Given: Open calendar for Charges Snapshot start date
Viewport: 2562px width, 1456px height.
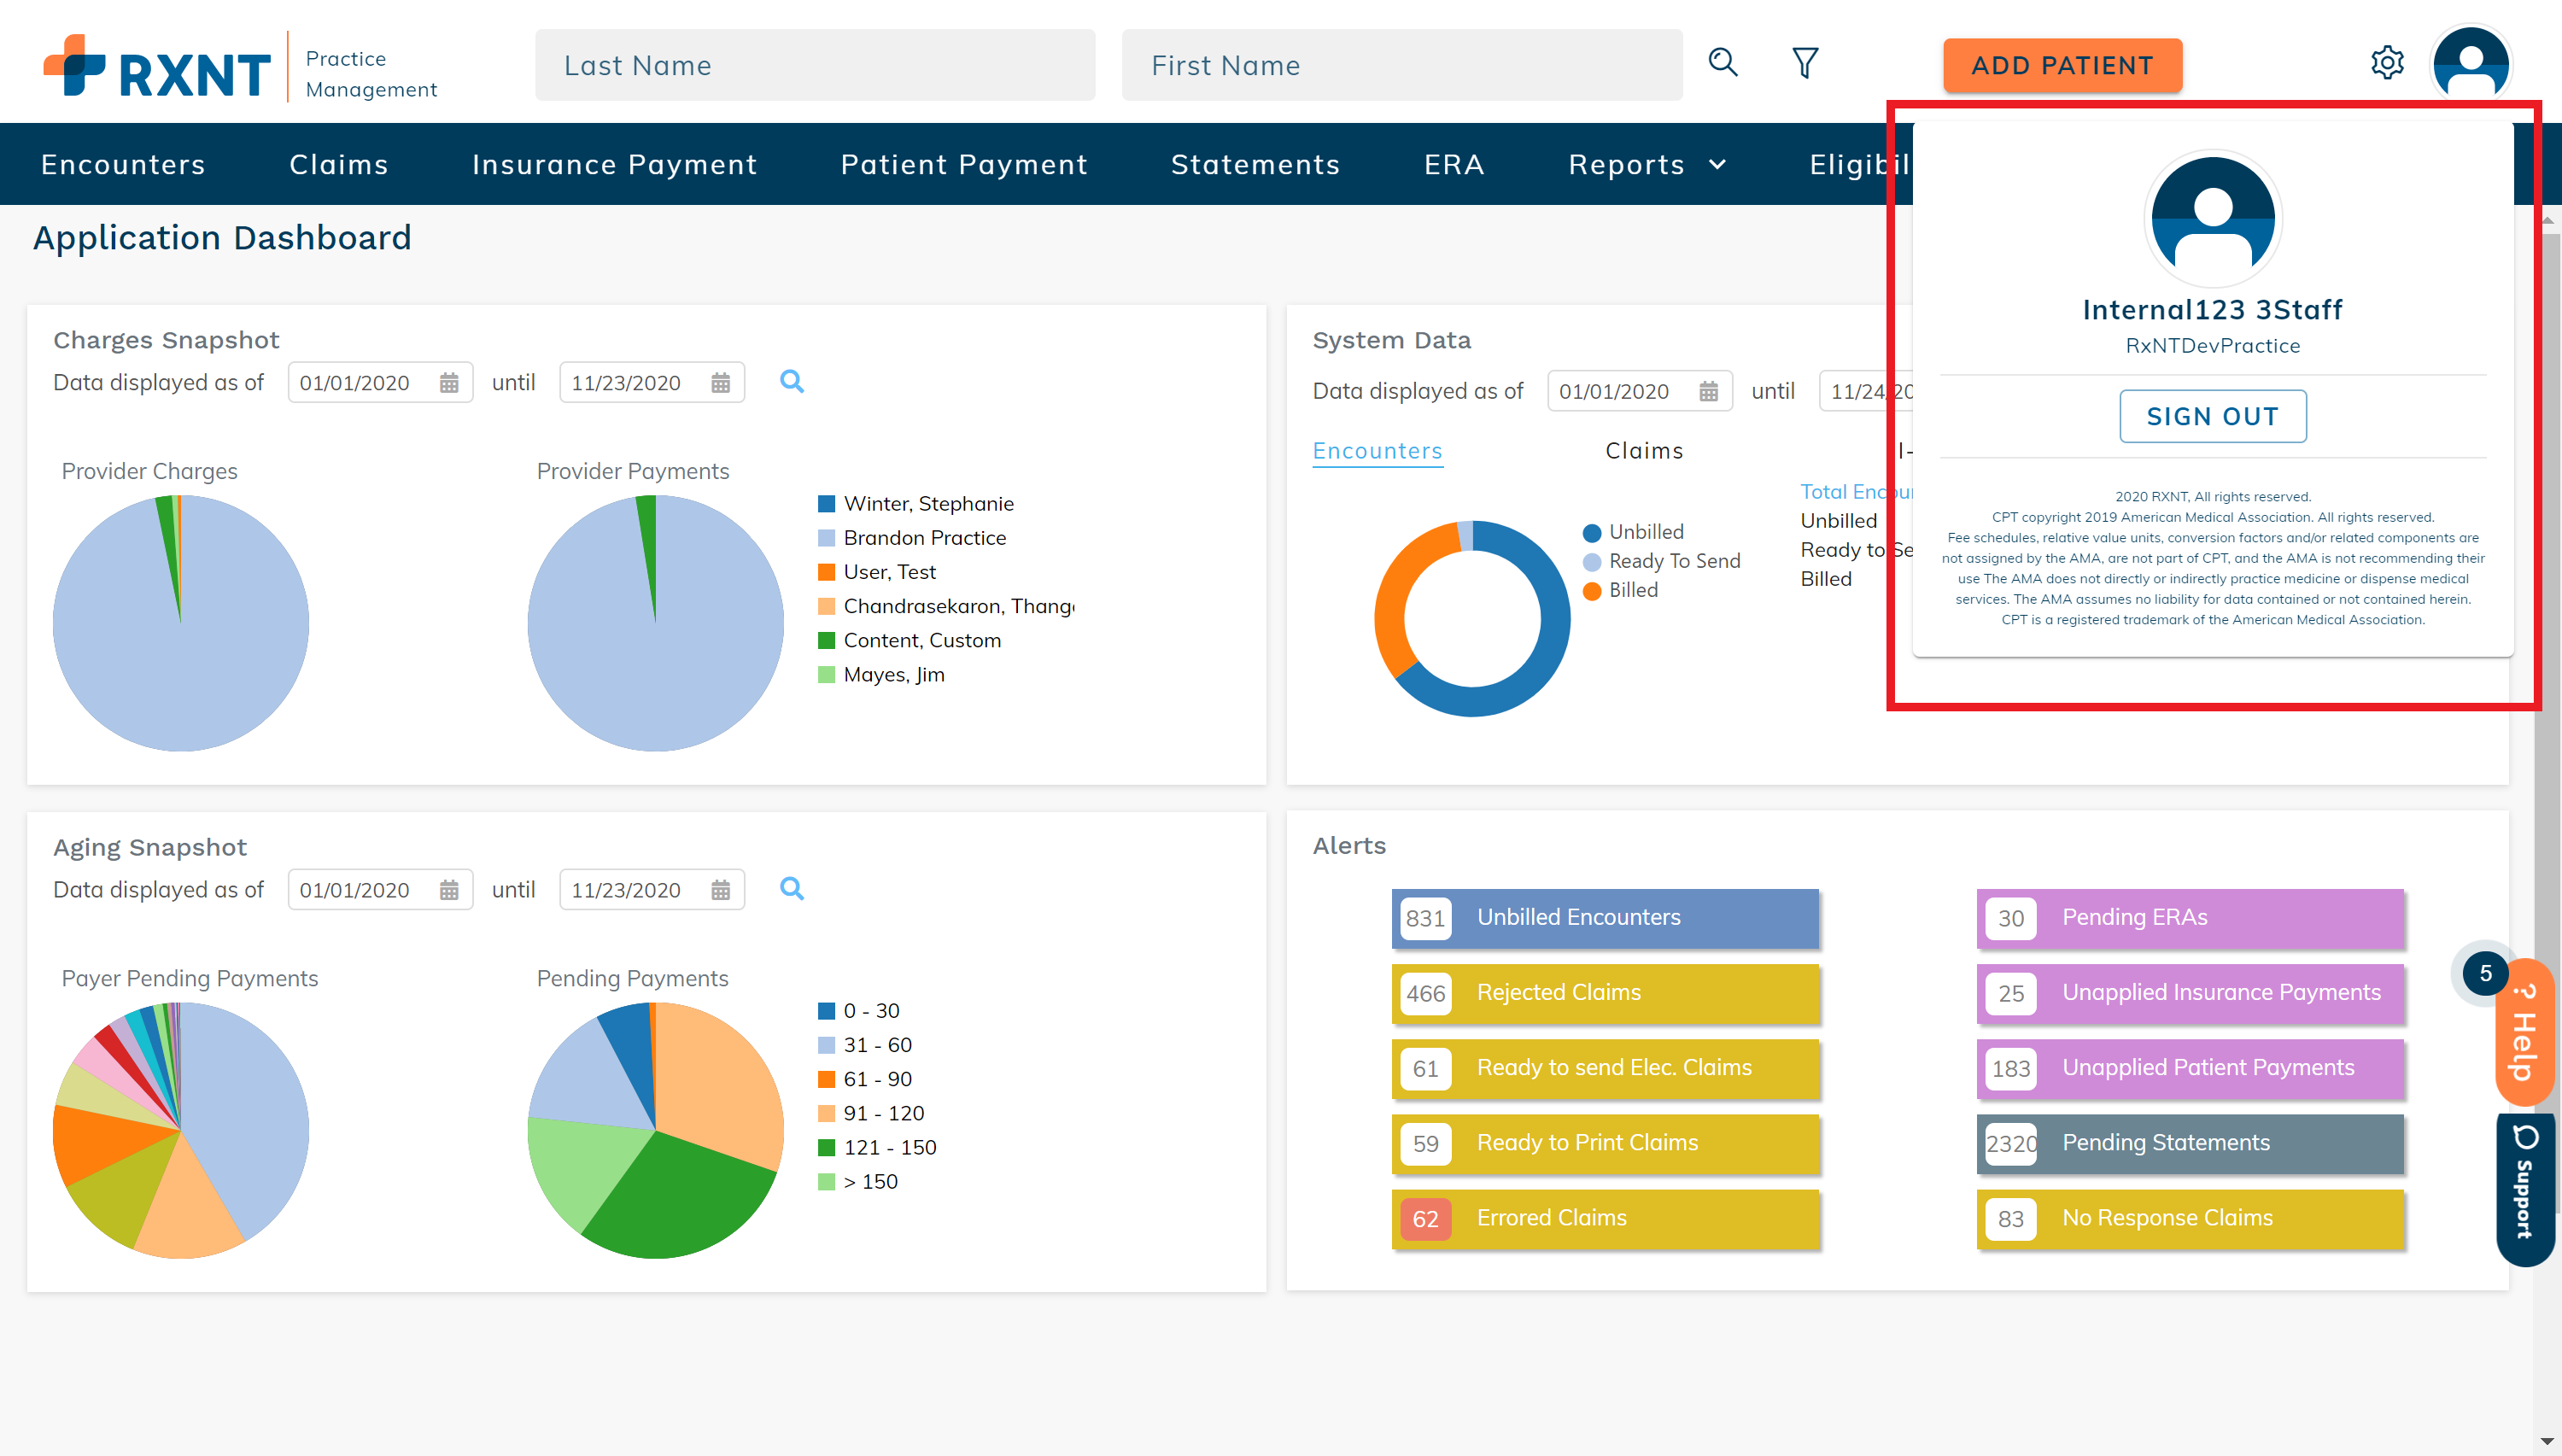Looking at the screenshot, I should coord(449,383).
